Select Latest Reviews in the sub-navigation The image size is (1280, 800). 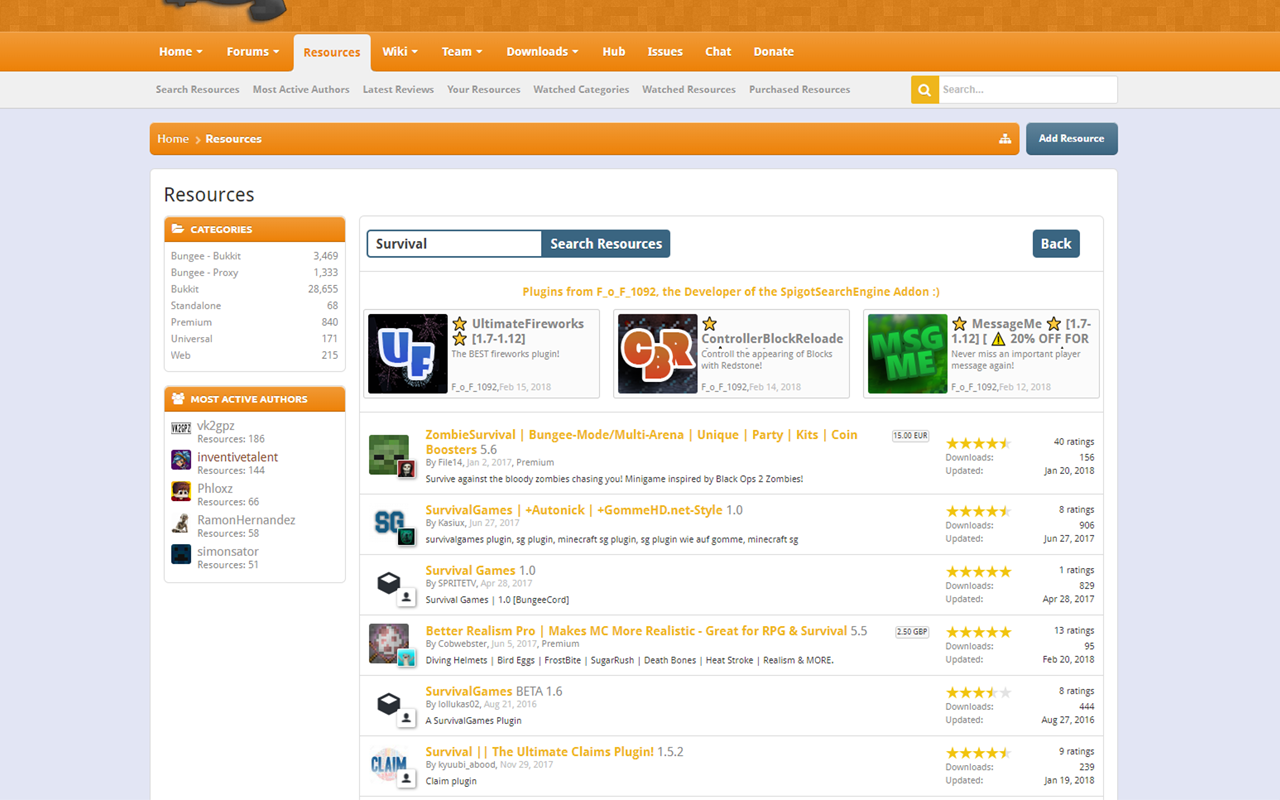(x=398, y=89)
